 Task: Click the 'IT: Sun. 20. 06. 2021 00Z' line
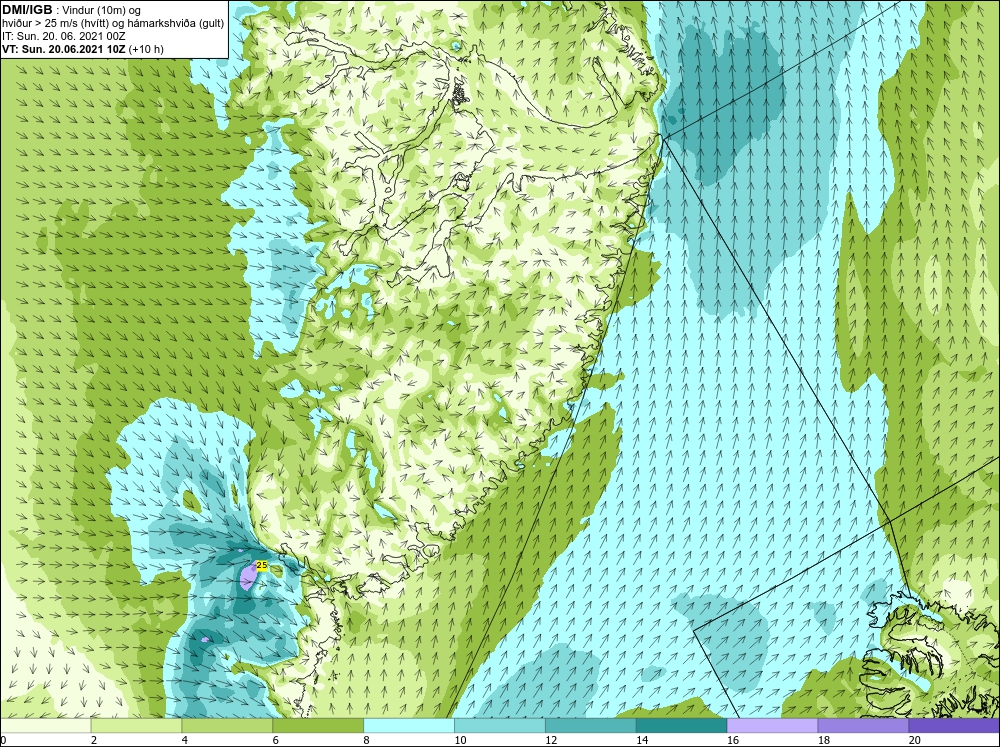tap(64, 36)
